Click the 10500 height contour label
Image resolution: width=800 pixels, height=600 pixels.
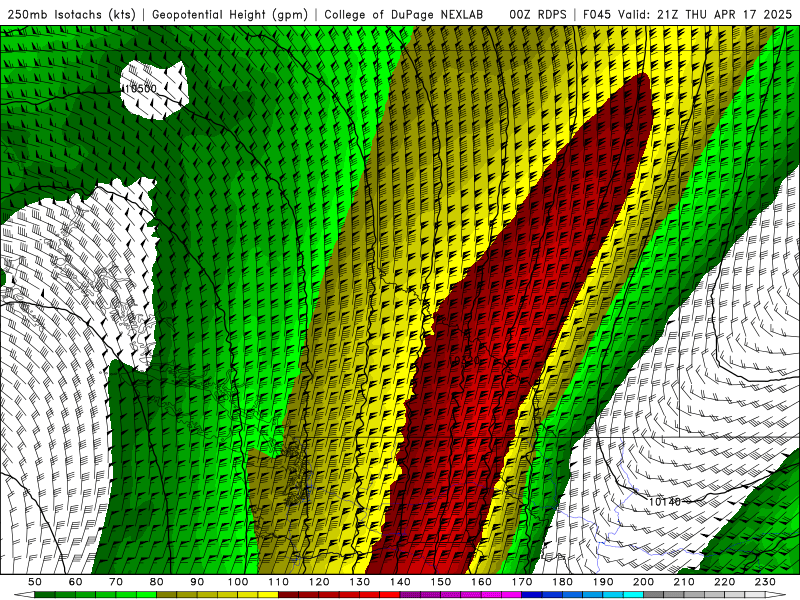point(139,89)
